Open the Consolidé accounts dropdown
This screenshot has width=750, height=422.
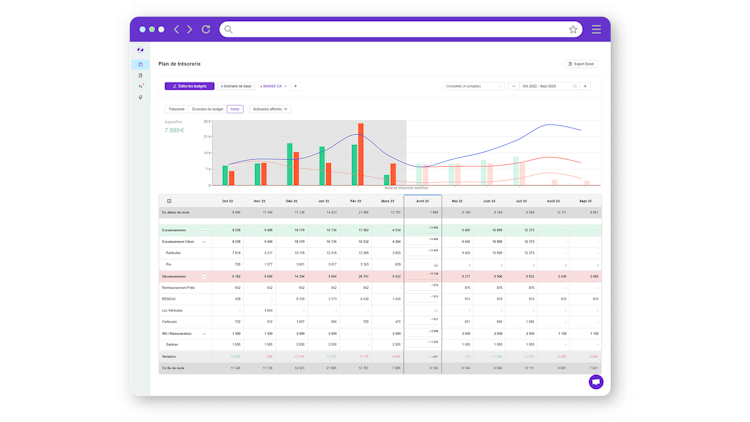point(474,86)
